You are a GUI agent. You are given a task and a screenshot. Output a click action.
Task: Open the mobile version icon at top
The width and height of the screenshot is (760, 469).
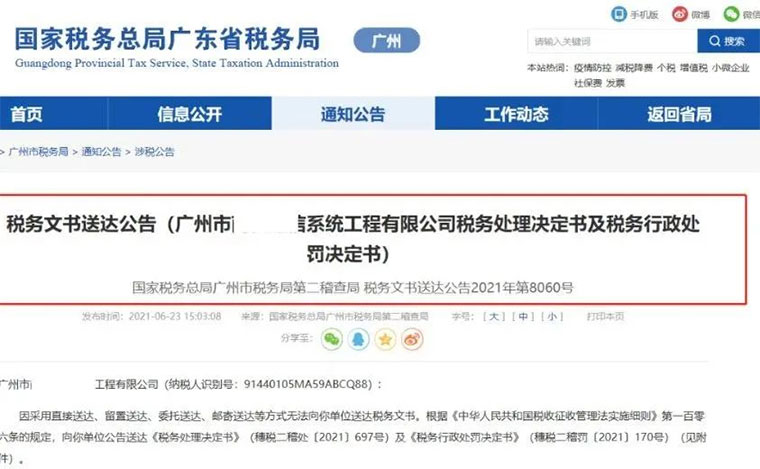pos(619,14)
